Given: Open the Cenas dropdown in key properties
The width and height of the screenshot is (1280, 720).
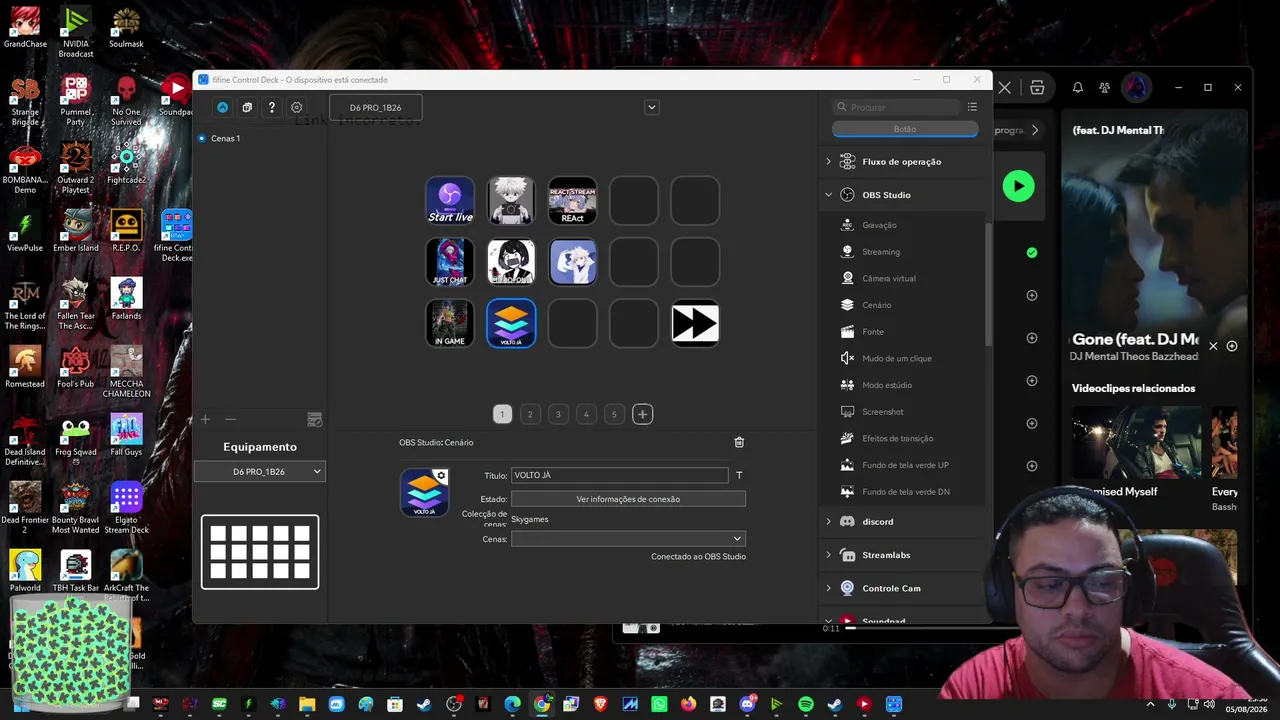Looking at the screenshot, I should pos(628,539).
